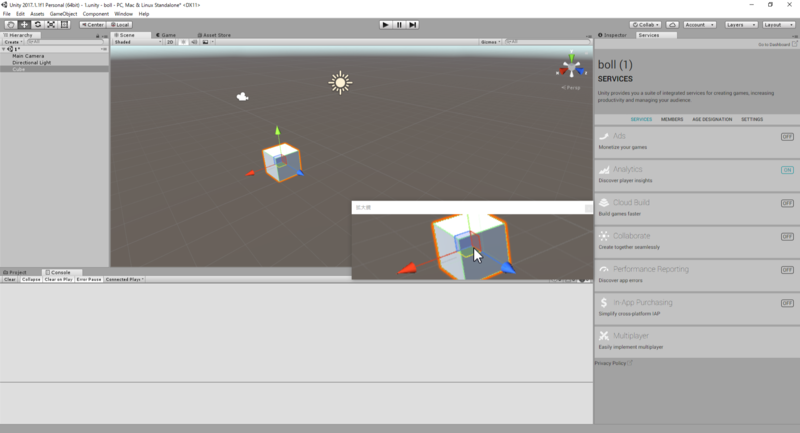
Task: Toggle pivot mode Center button
Action: (x=92, y=24)
